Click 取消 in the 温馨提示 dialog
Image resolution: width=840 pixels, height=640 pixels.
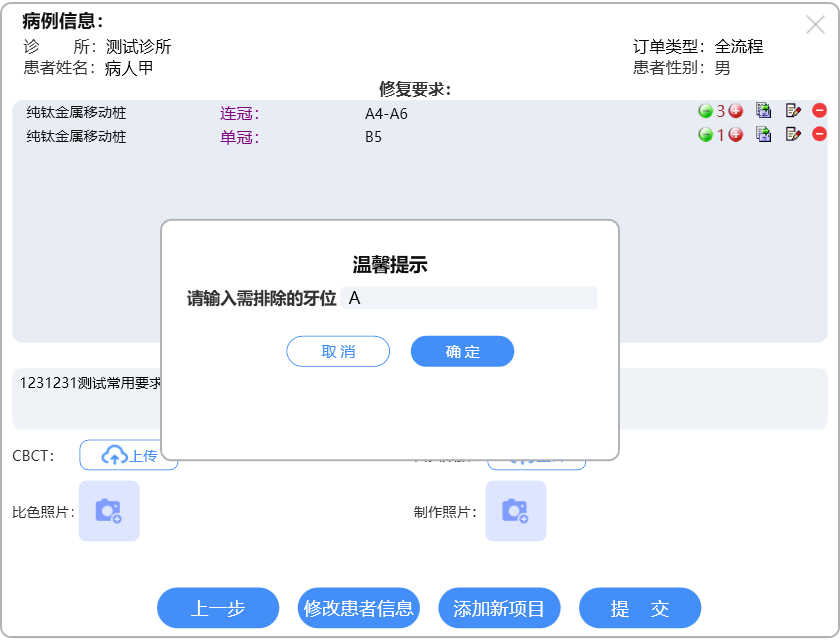click(x=338, y=352)
